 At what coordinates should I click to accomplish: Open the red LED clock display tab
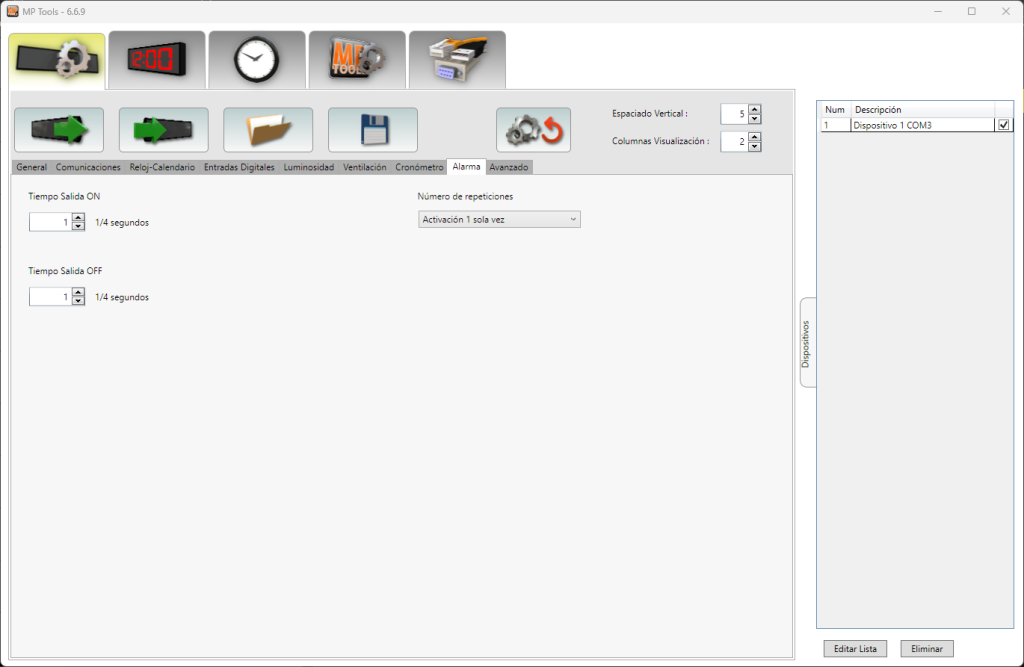pyautogui.click(x=157, y=60)
